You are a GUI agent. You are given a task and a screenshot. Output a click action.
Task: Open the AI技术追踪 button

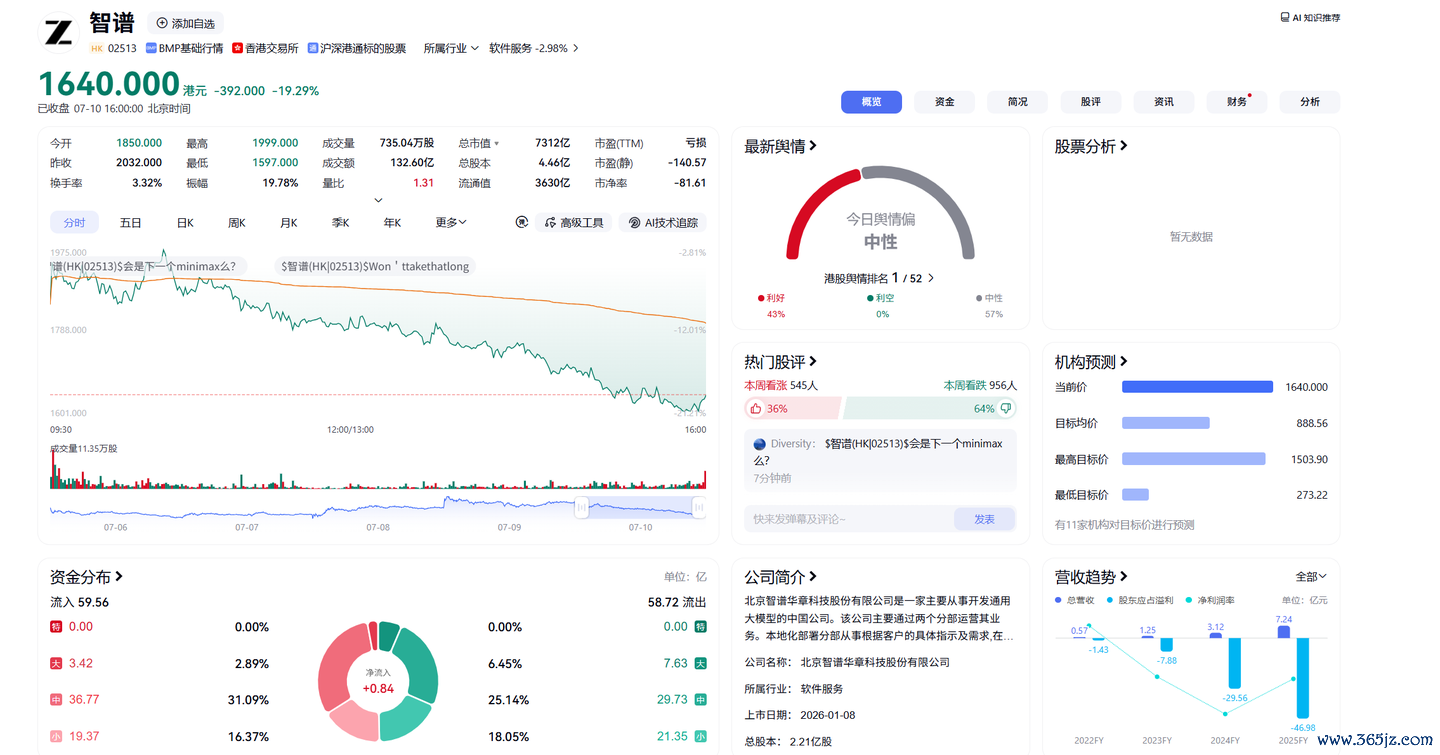(x=662, y=223)
